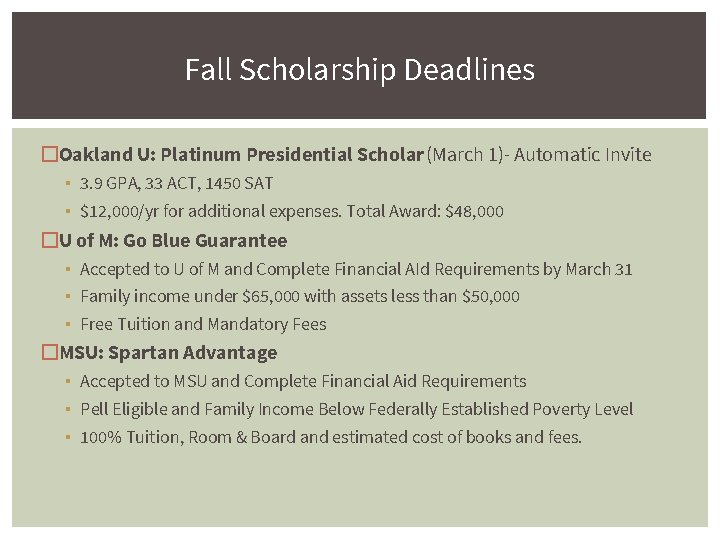Select the "3.9 GPA, 33 ACT, 1450 SAT" line

pyautogui.click(x=176, y=184)
